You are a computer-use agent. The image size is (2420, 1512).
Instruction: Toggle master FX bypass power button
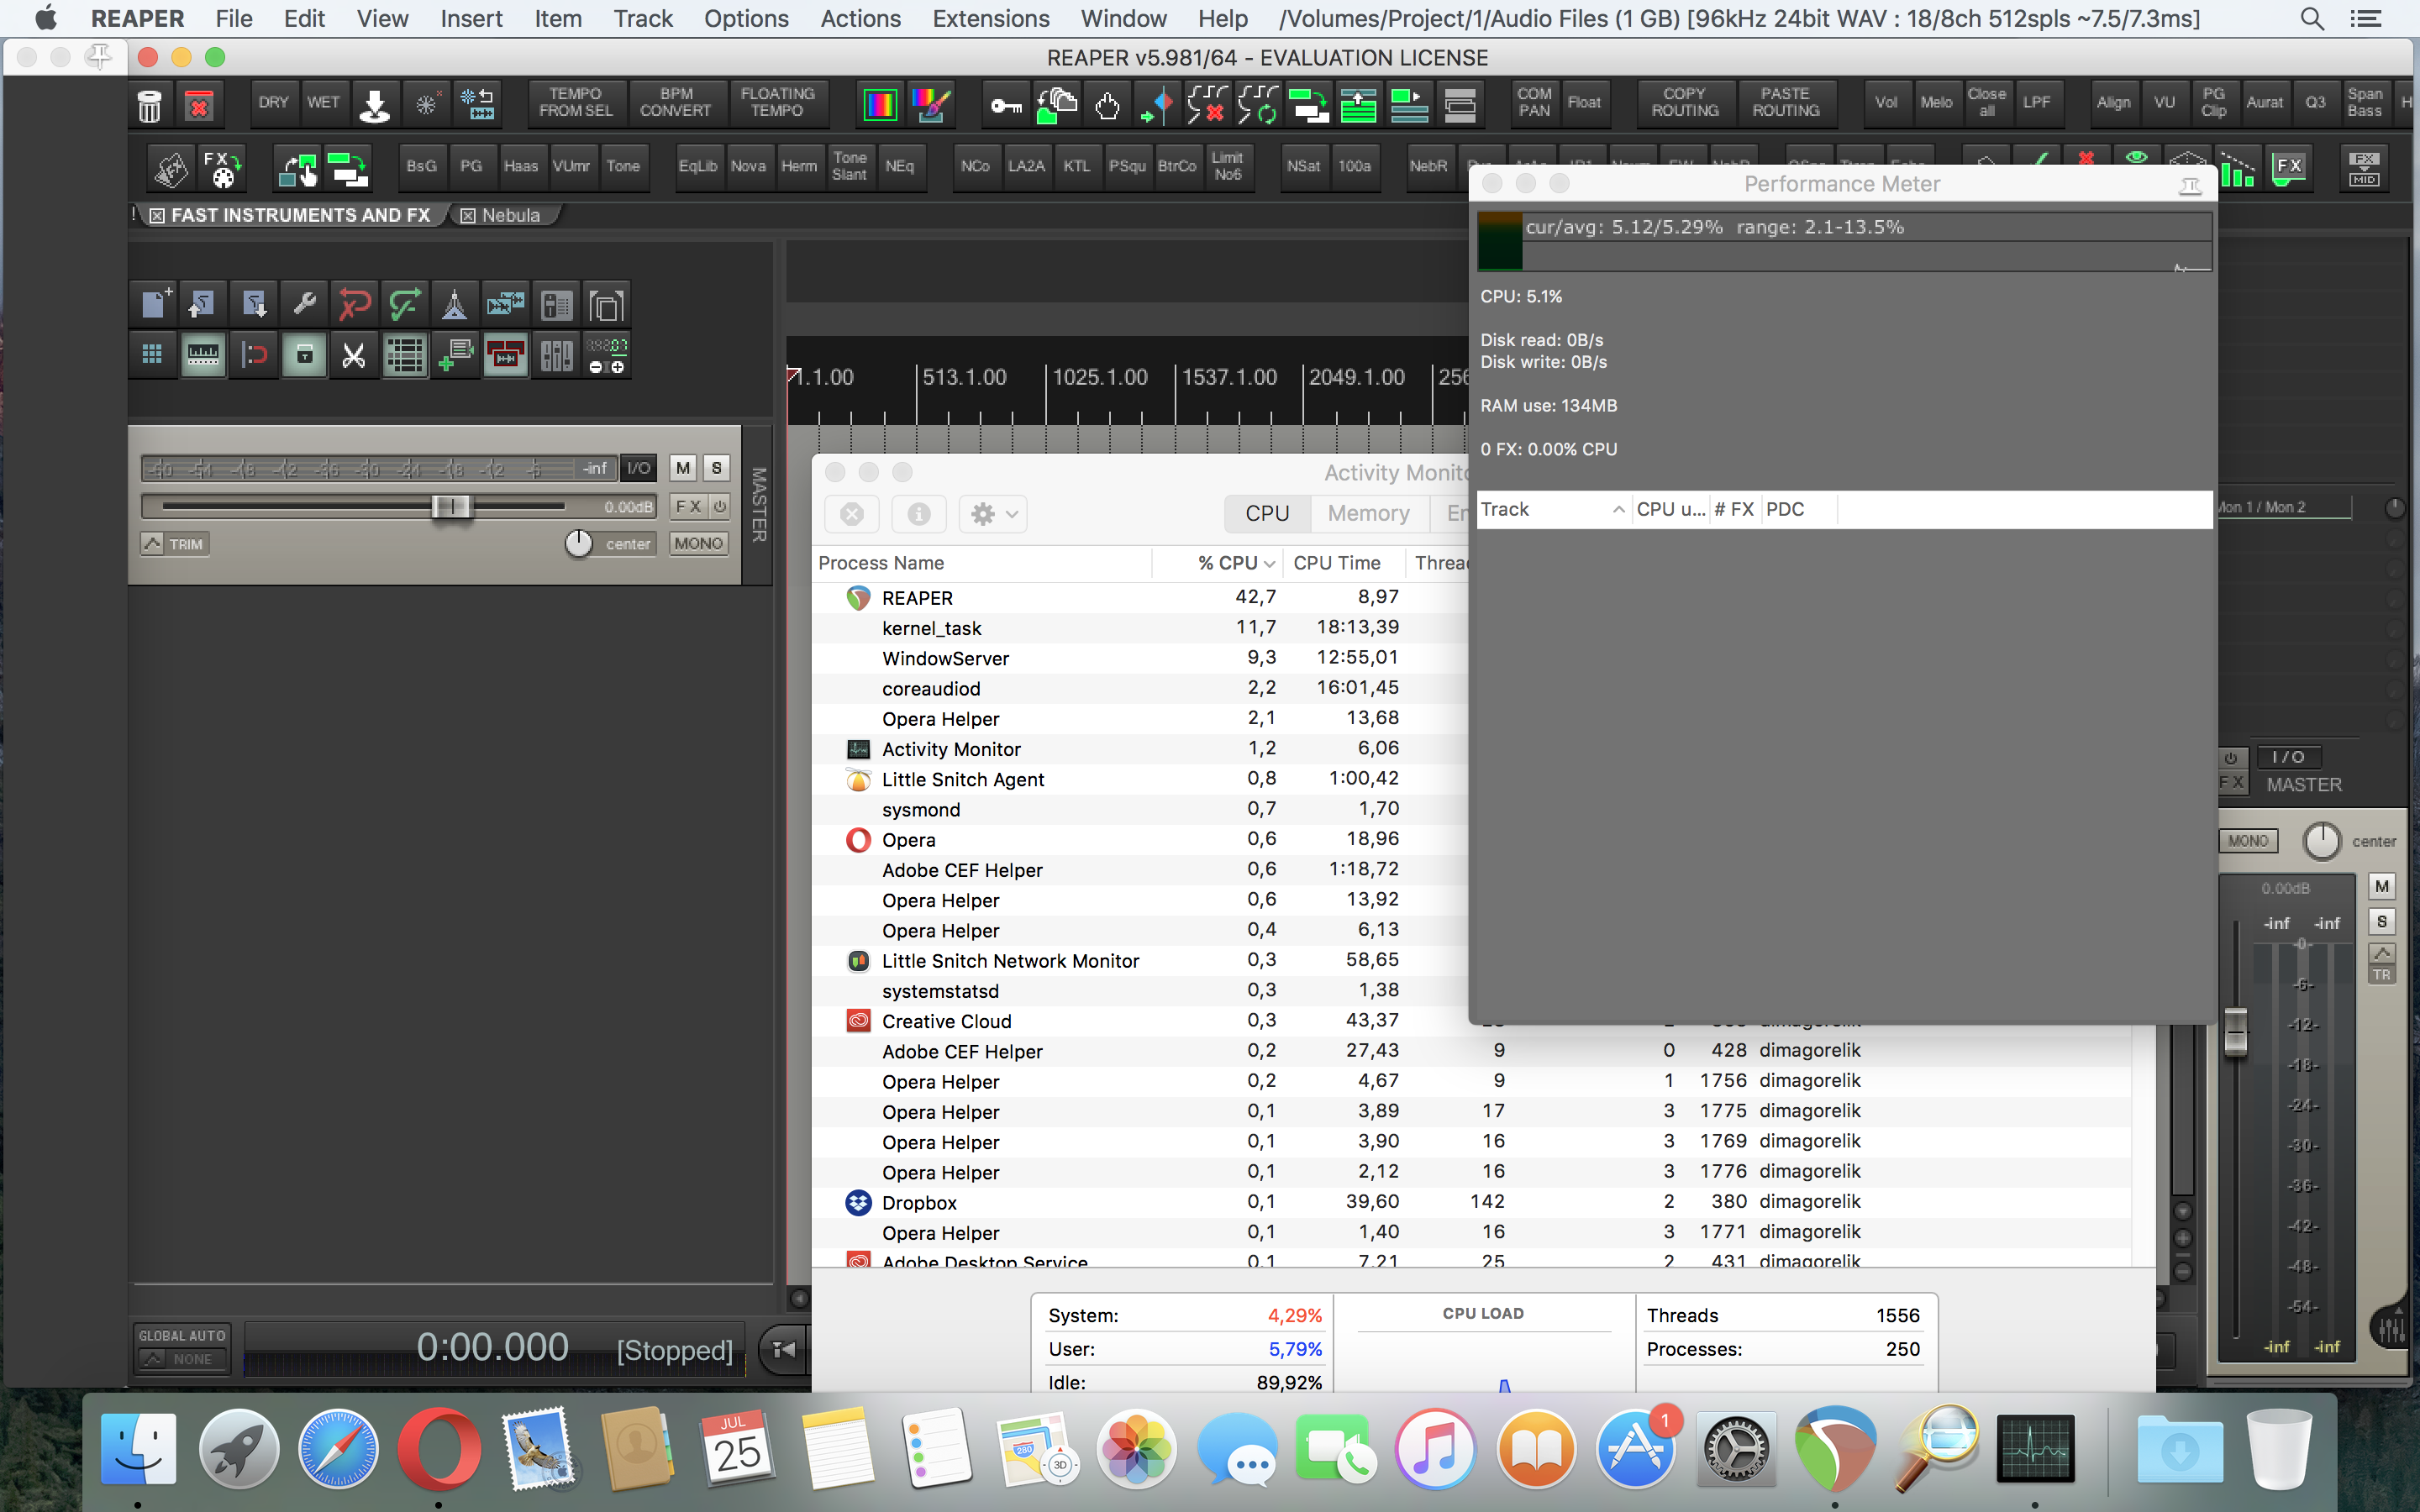719,506
